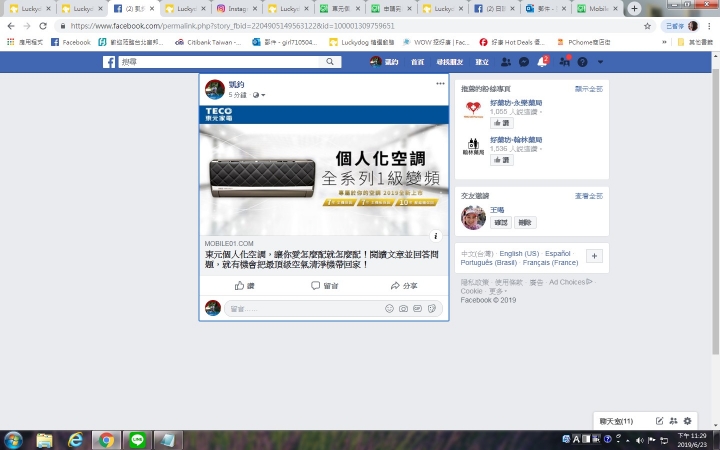Image resolution: width=720 pixels, height=450 pixels.
Task: Expand the account dropdown arrow in header
Action: tap(600, 62)
